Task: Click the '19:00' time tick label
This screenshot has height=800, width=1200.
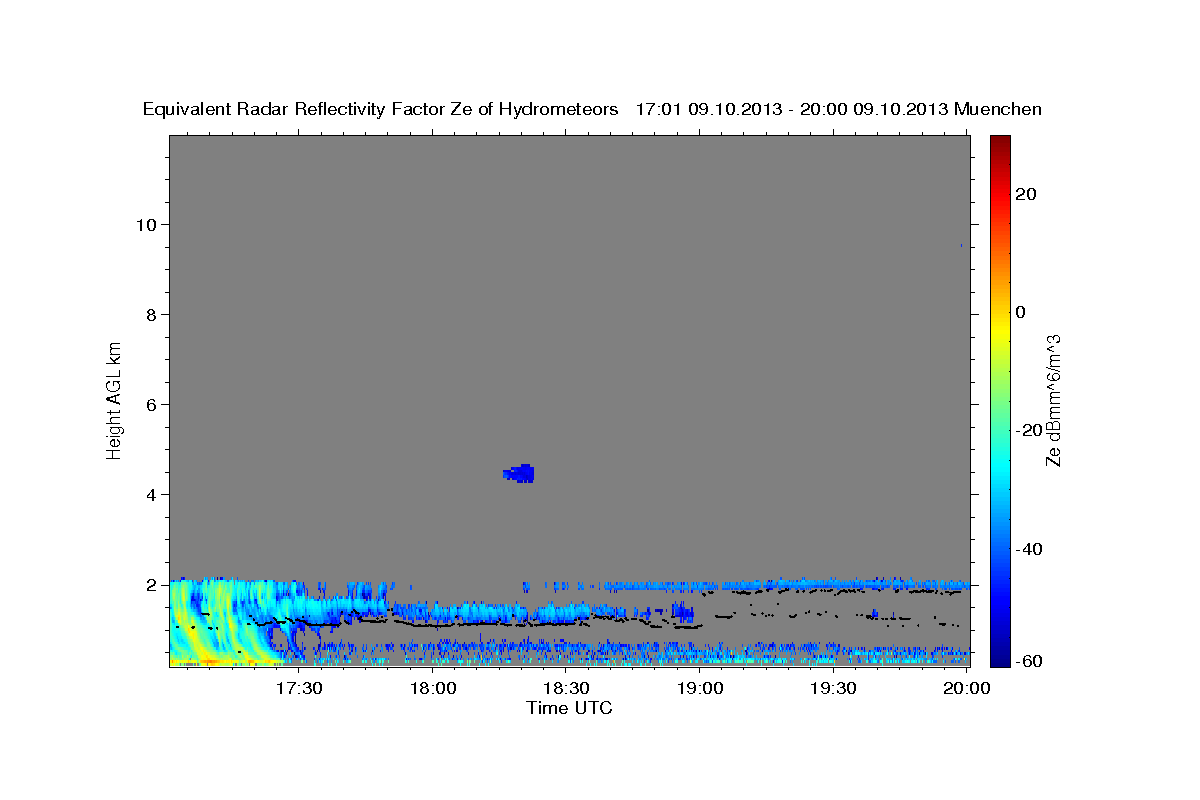Action: pos(700,688)
